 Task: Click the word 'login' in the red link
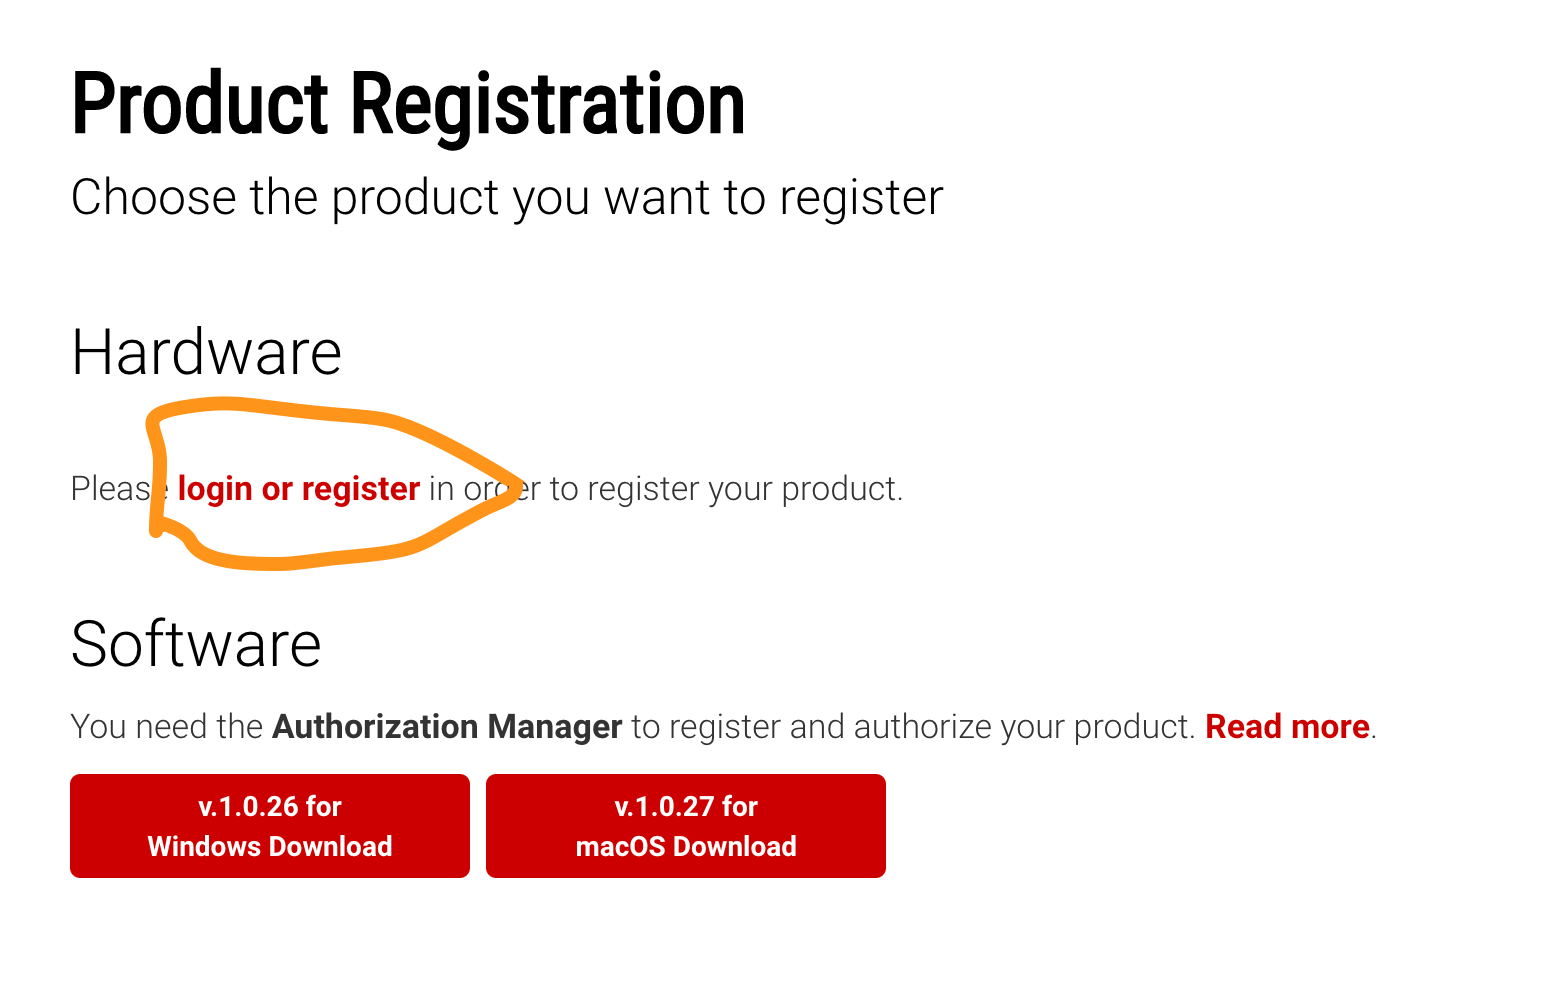pos(215,489)
